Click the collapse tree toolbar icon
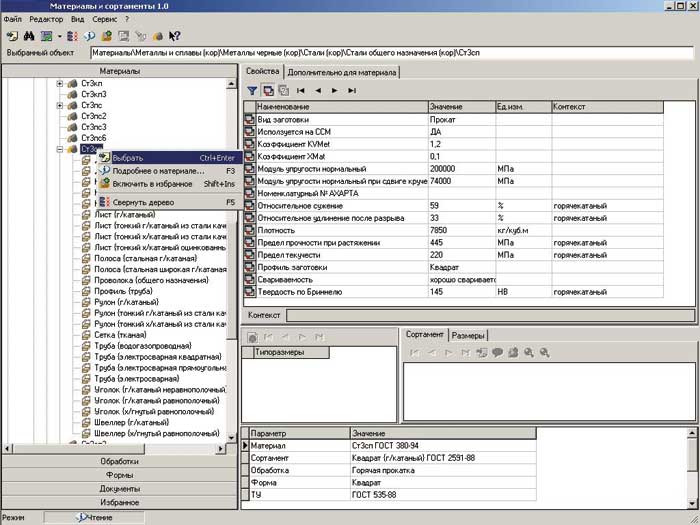Screen dimensions: 700x525 pos(72,36)
